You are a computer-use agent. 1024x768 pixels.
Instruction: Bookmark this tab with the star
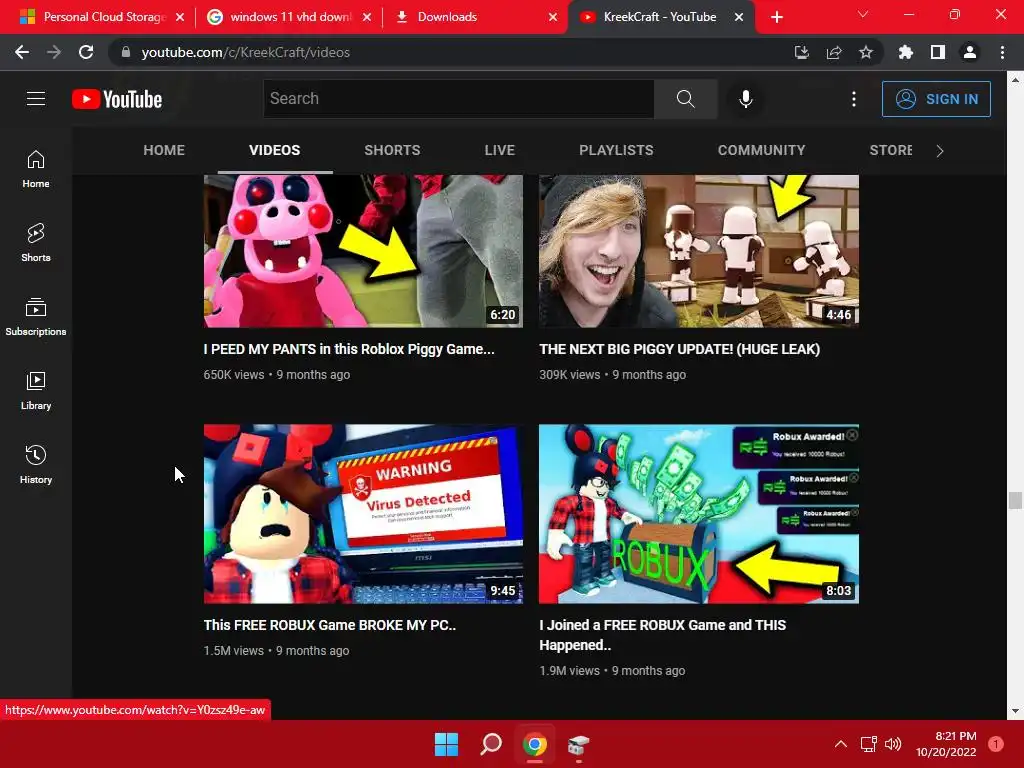click(x=866, y=52)
